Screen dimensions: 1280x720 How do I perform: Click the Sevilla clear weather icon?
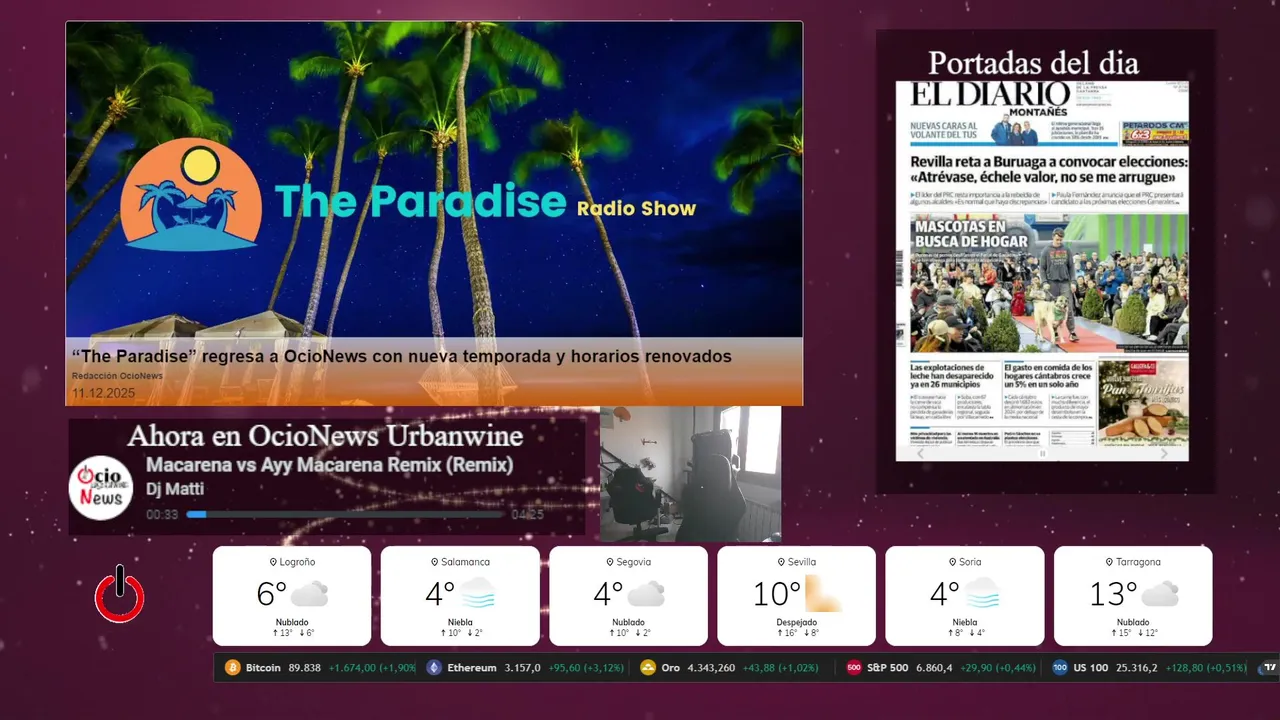[823, 594]
